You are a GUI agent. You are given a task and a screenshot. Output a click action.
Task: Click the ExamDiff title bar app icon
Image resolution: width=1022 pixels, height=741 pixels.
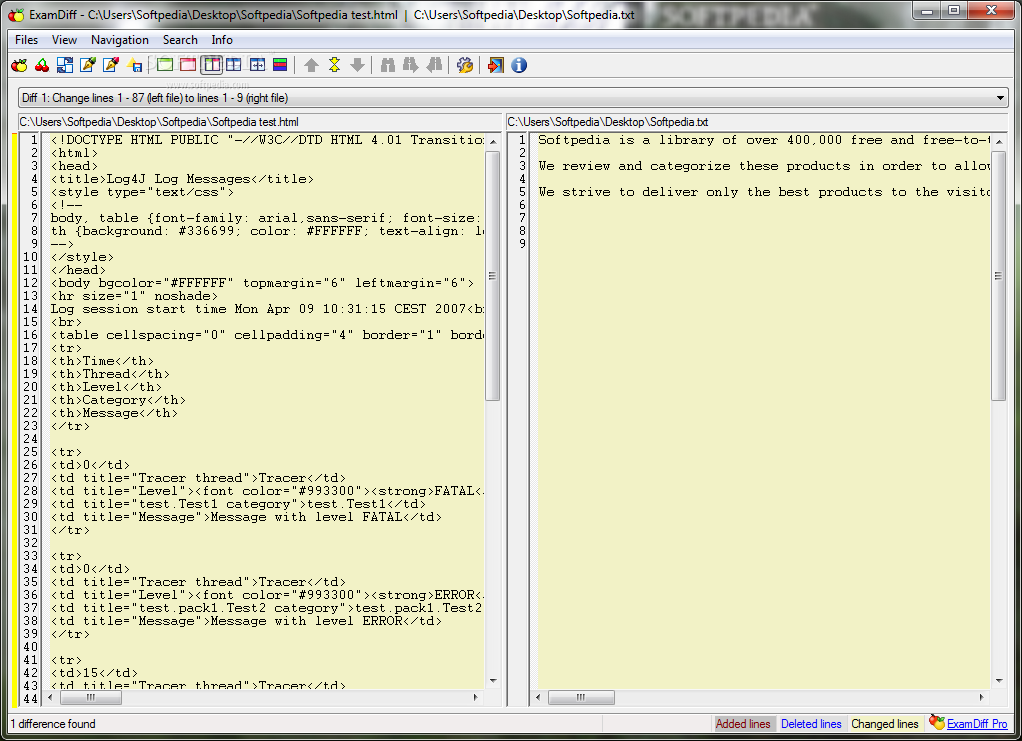point(16,14)
